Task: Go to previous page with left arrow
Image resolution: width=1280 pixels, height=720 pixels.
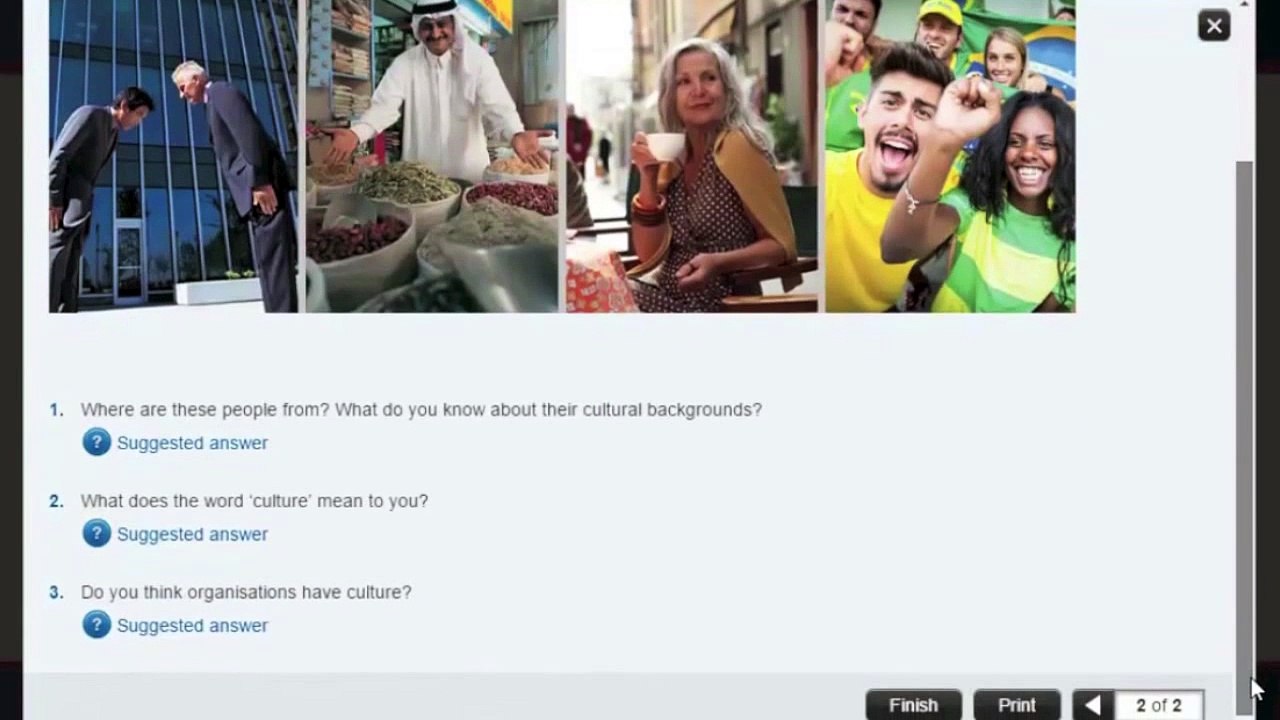Action: pyautogui.click(x=1092, y=705)
